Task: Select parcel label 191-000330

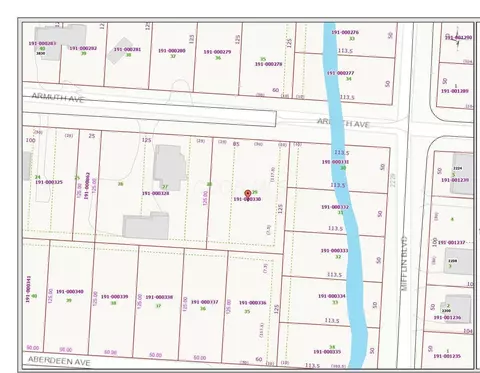Action: pyautogui.click(x=247, y=199)
